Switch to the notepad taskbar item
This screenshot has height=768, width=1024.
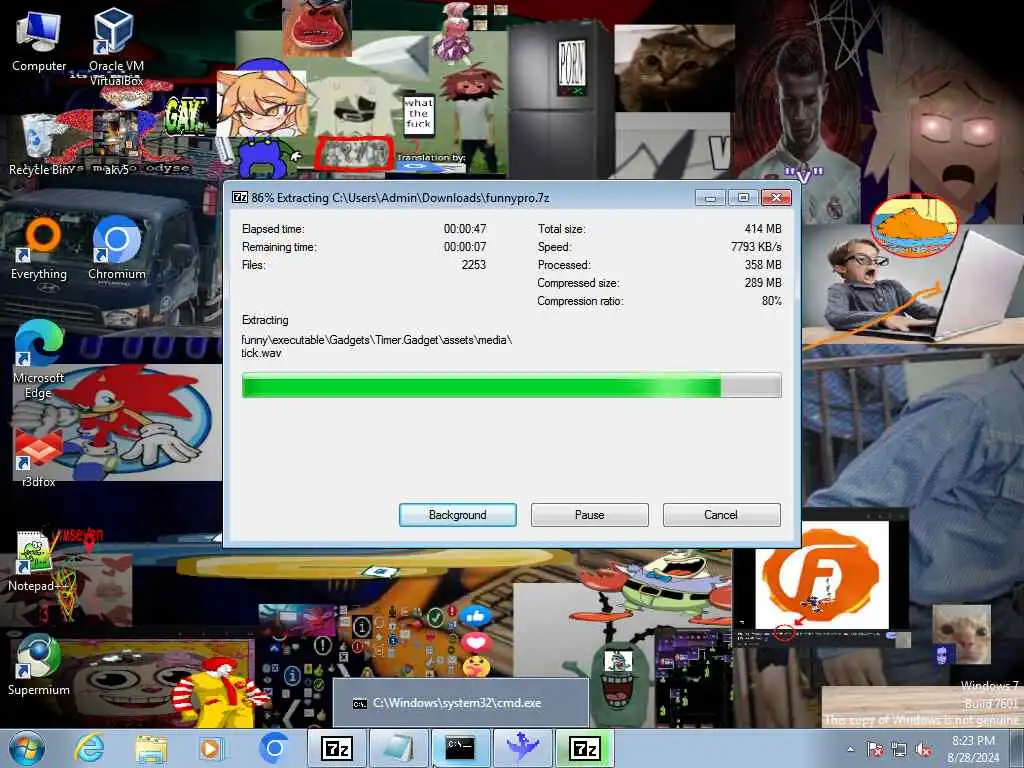[398, 748]
